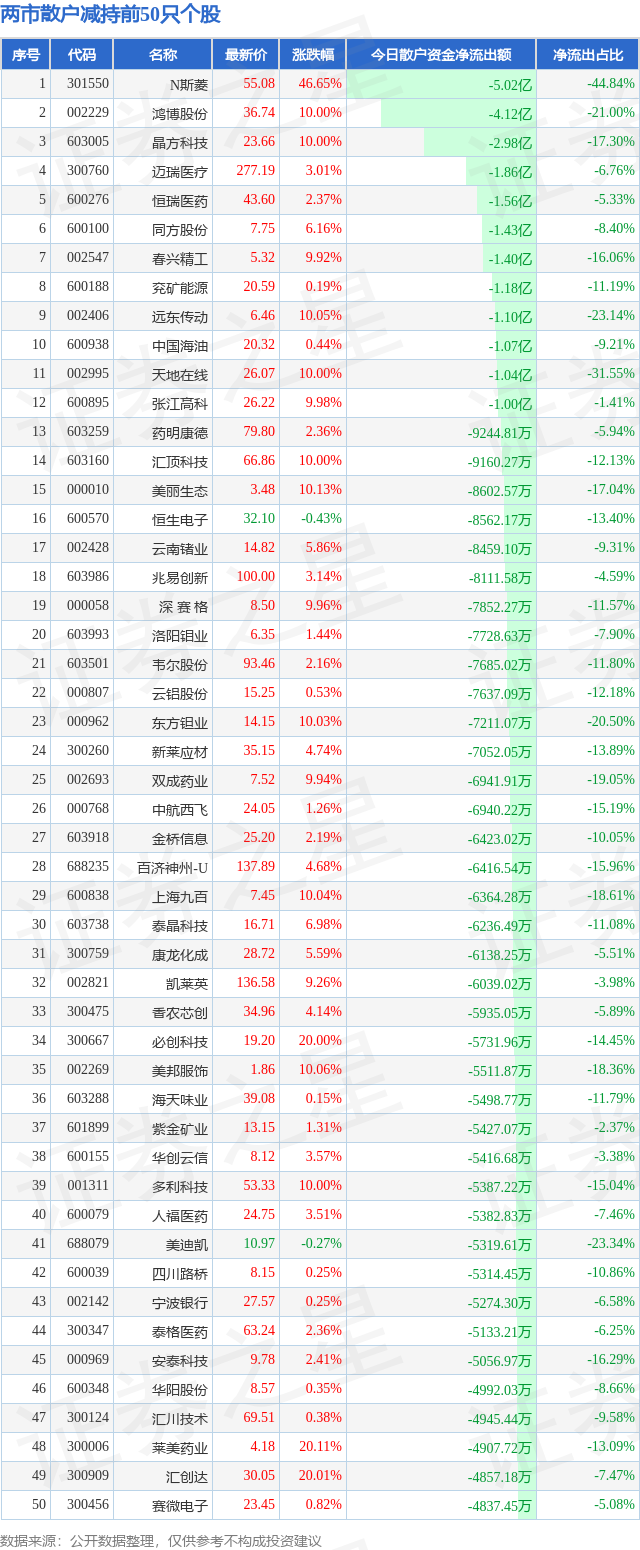Click the 10.04% change for 上海九百
640x1550 pixels.
click(320, 896)
